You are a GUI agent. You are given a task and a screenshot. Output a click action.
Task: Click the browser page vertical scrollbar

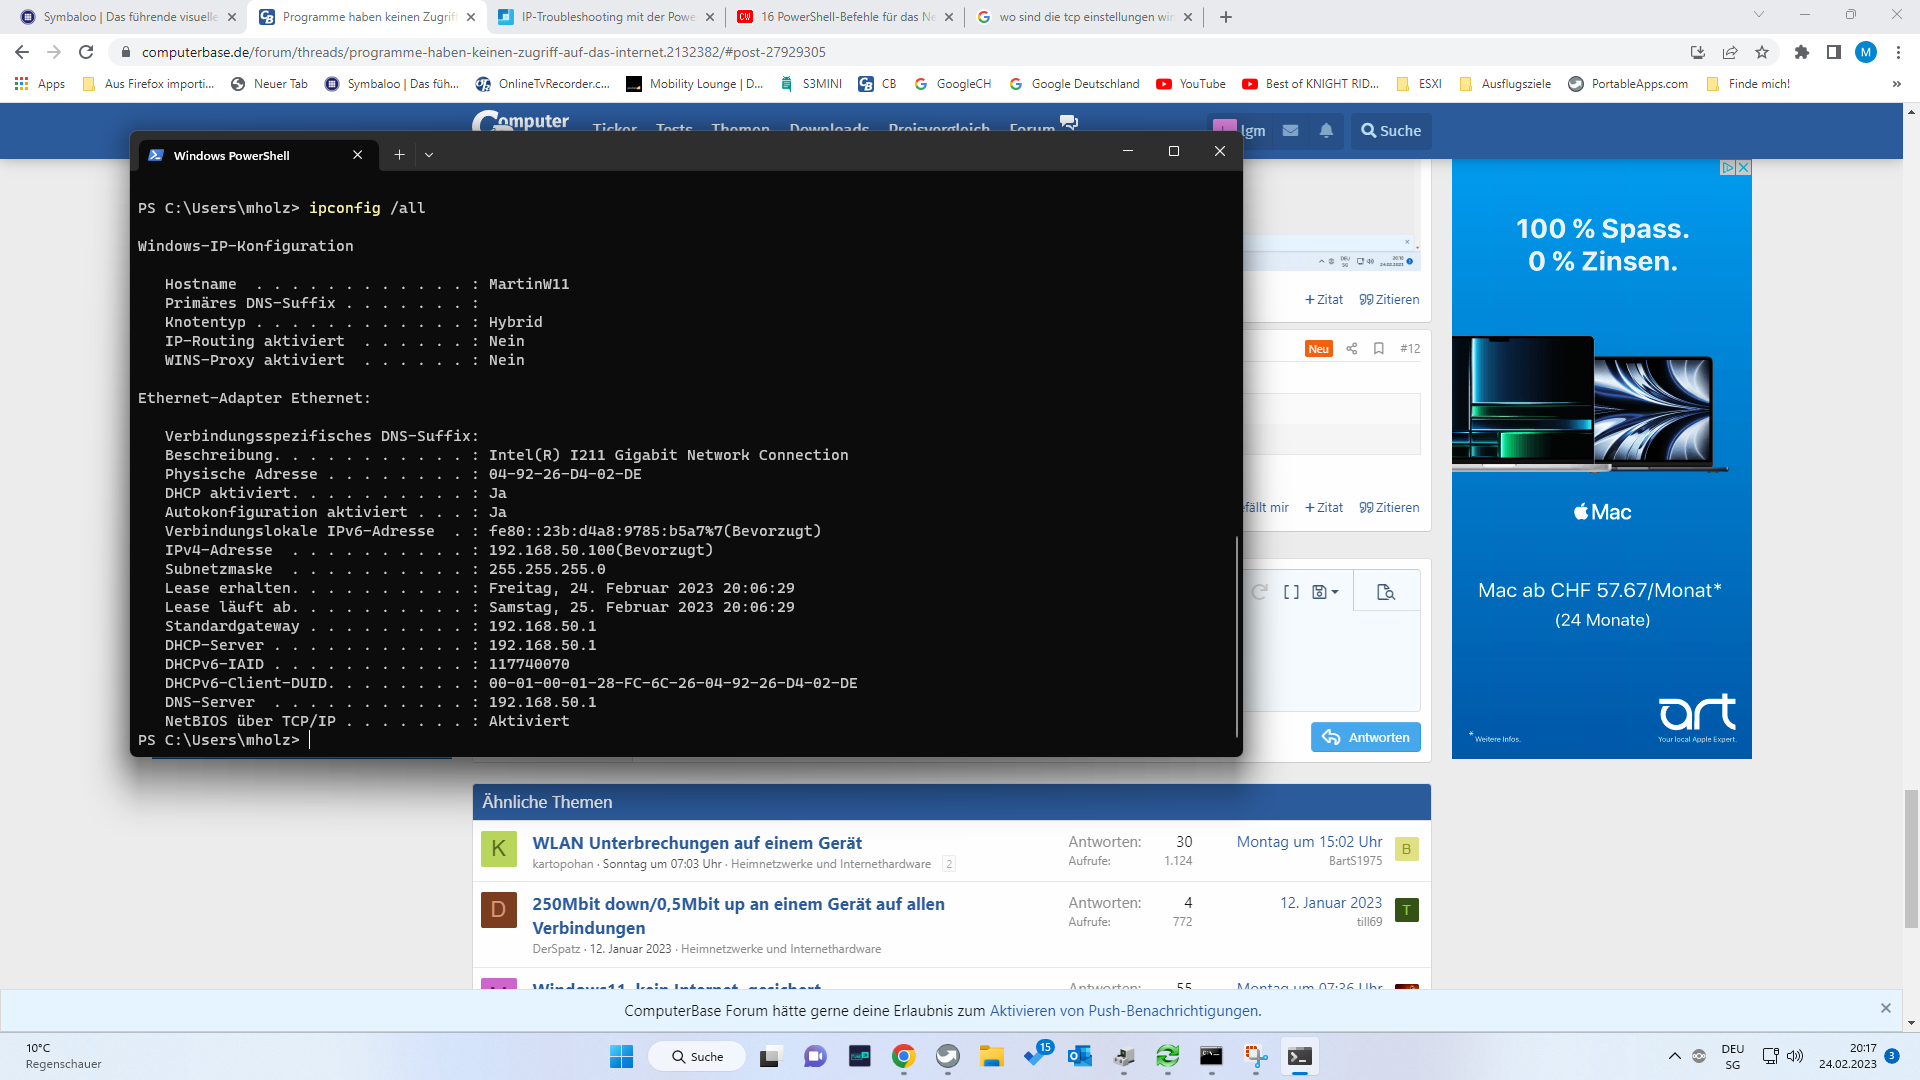point(1911,860)
